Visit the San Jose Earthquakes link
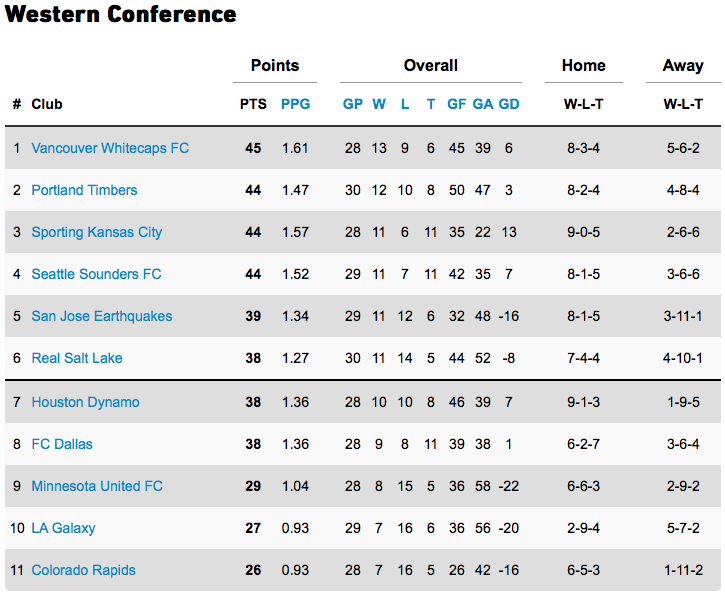Viewport: 725px width, 595px height. [102, 316]
